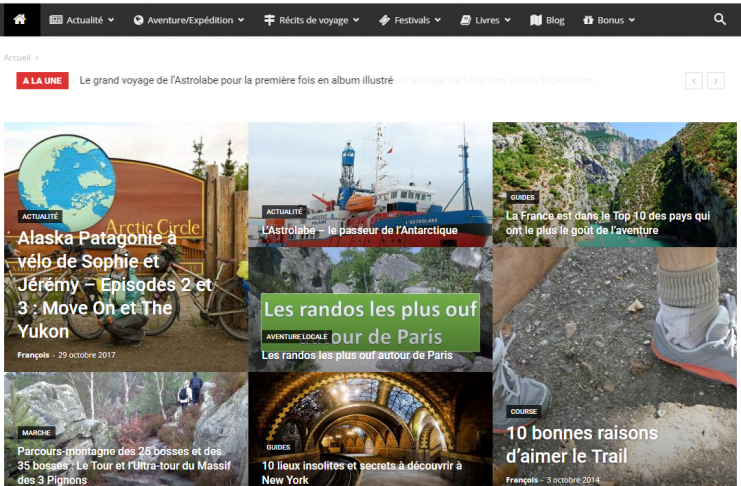The image size is (741, 486).
Task: Expand the Actualité menu arrow
Action: click(x=111, y=20)
